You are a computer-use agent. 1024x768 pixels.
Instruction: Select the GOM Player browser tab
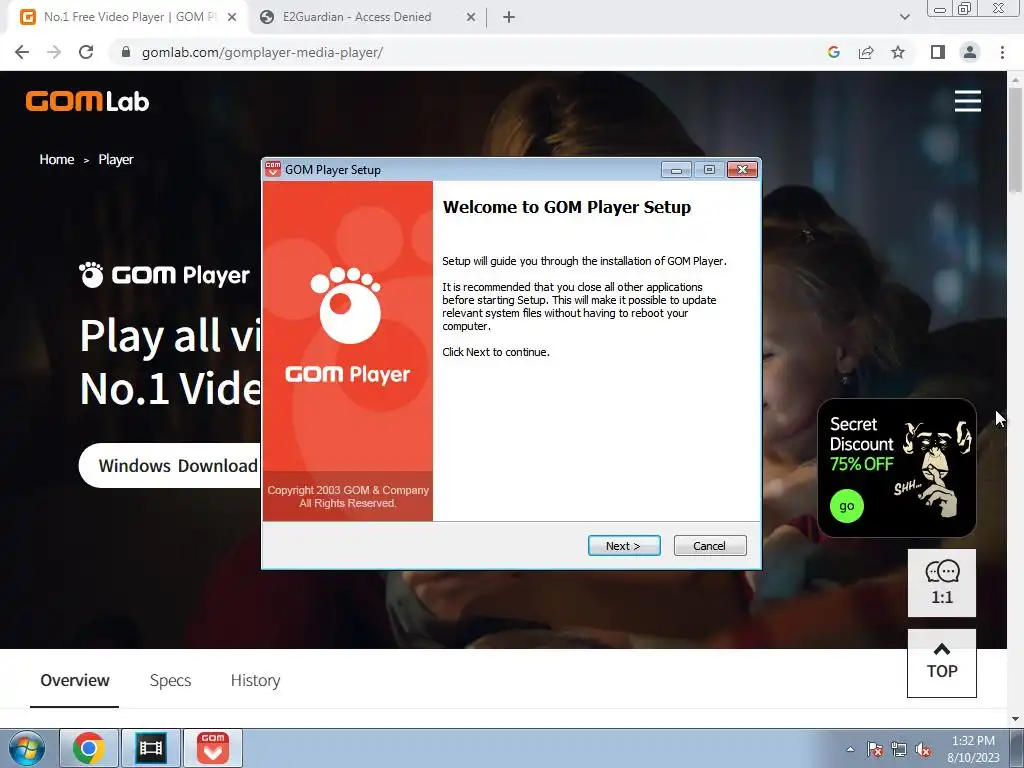[127, 17]
